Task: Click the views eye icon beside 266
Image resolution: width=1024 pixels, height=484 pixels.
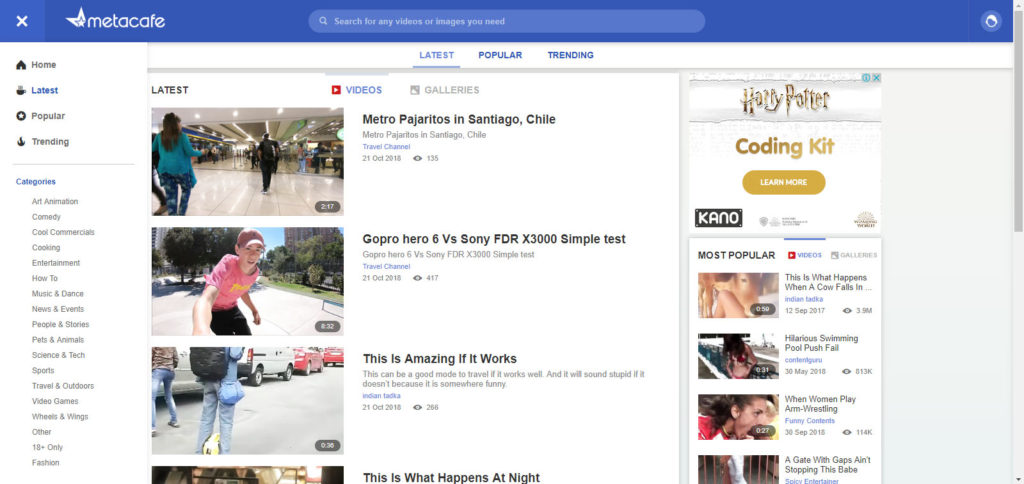Action: coord(418,407)
